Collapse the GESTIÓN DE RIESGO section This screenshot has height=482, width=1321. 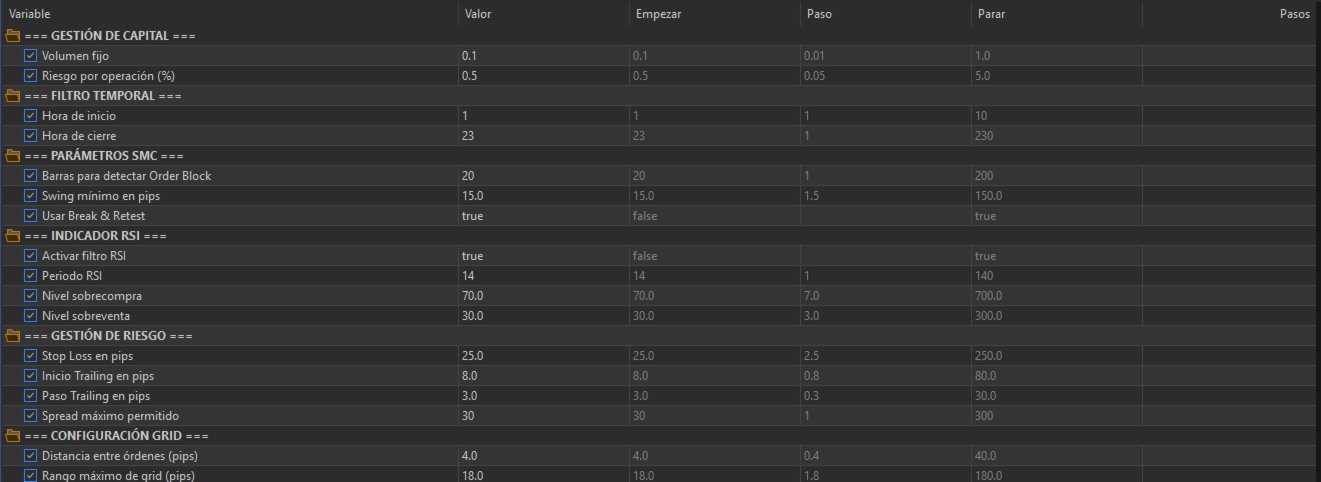[13, 336]
